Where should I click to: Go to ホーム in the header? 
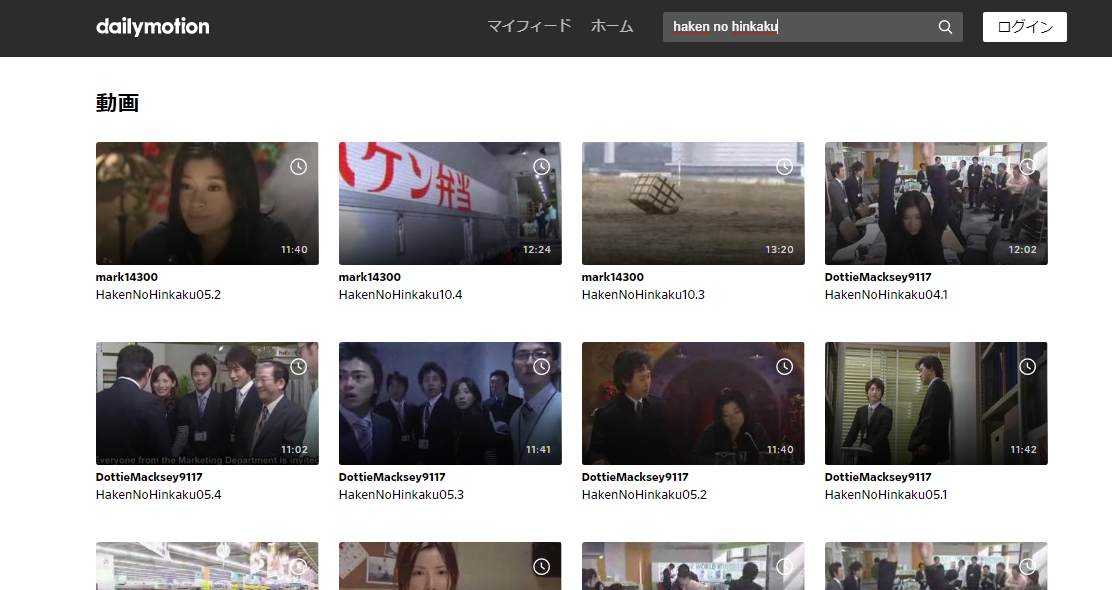coord(612,27)
